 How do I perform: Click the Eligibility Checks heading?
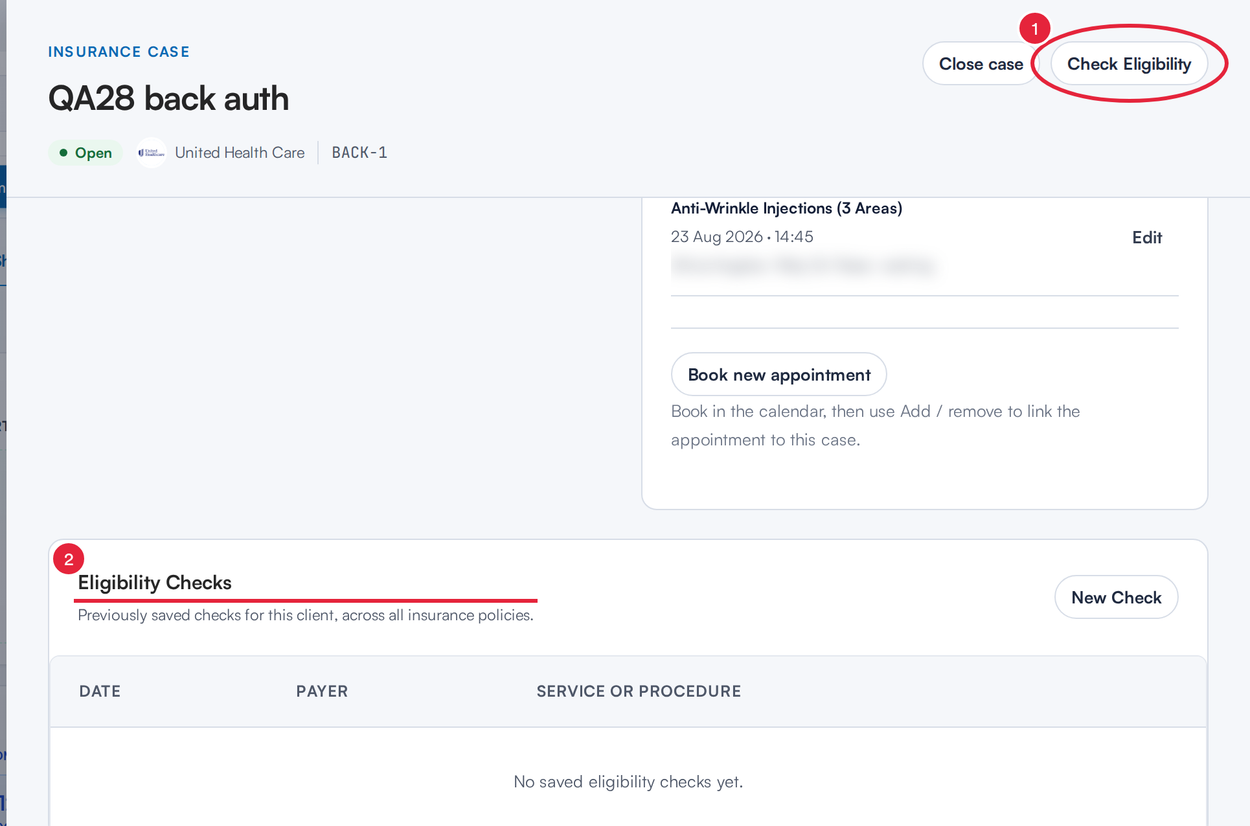point(155,583)
